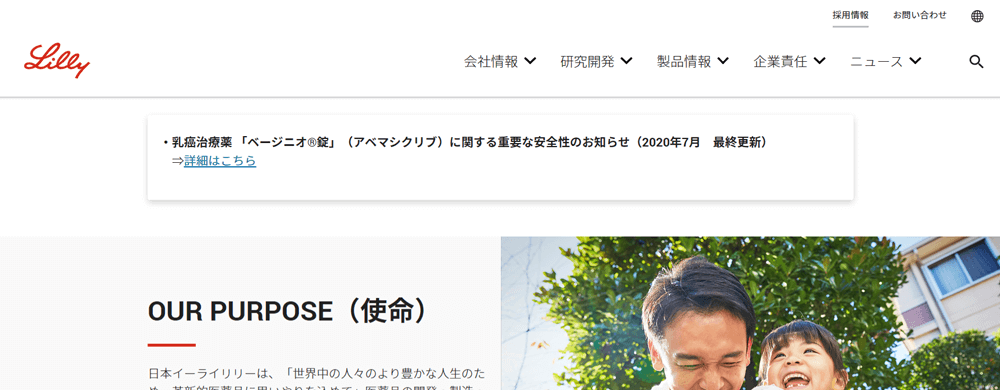Expand the 研究開発 chevron

(x=626, y=61)
